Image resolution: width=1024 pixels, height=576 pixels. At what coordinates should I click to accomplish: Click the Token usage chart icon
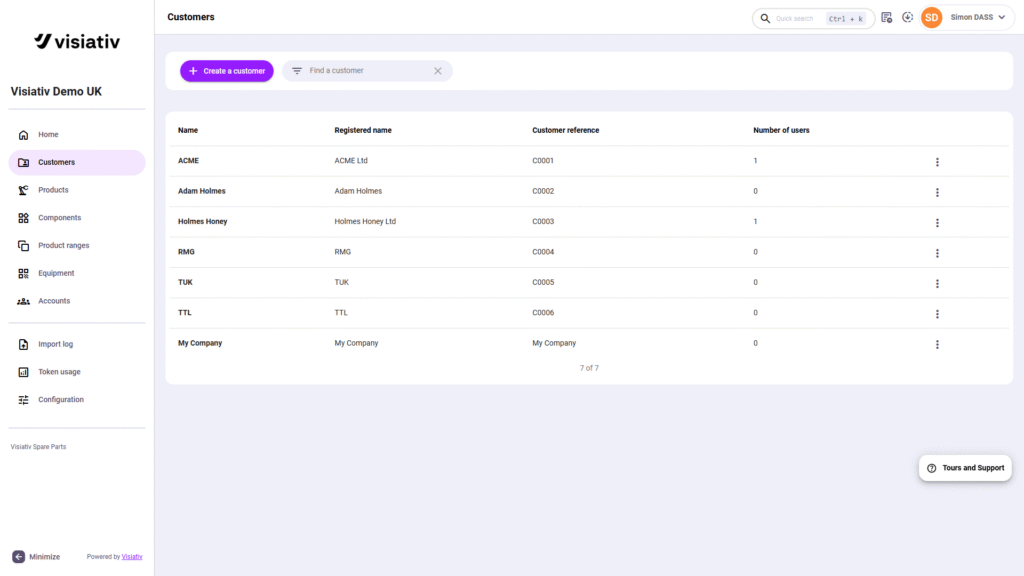click(x=24, y=372)
